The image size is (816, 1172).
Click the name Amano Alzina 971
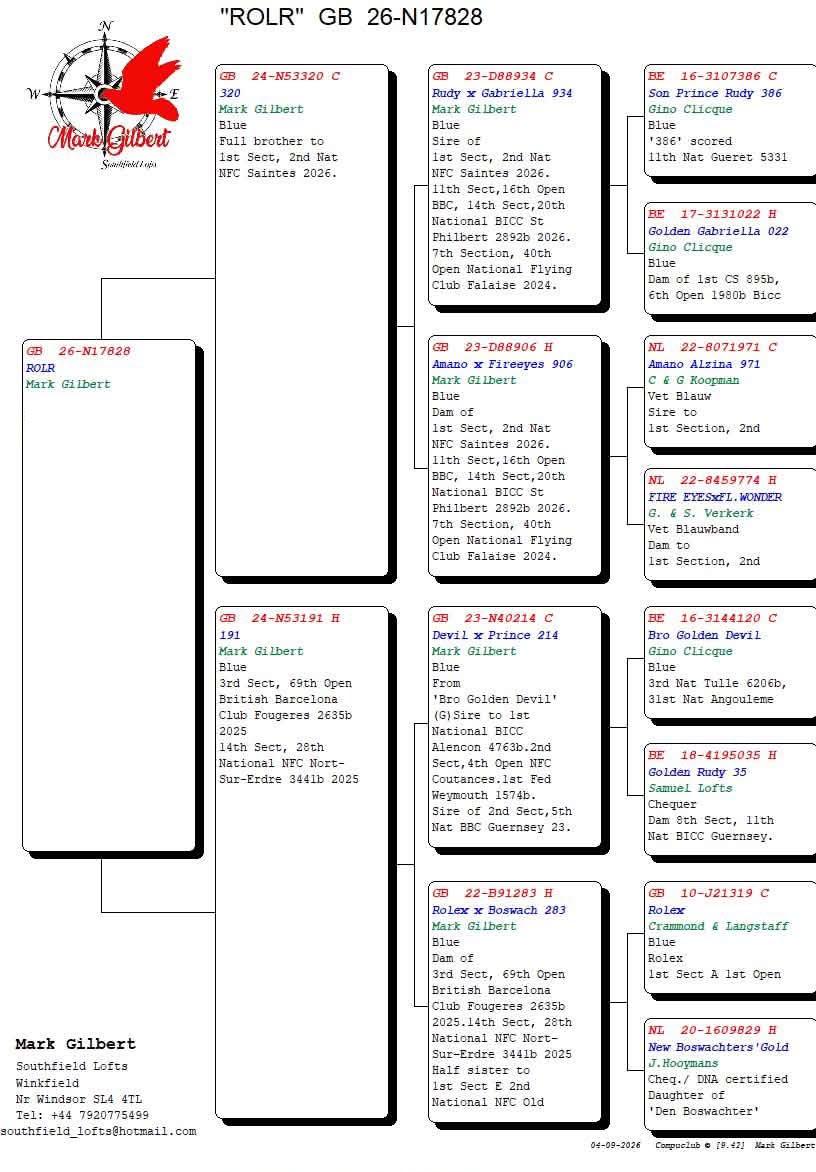(704, 364)
